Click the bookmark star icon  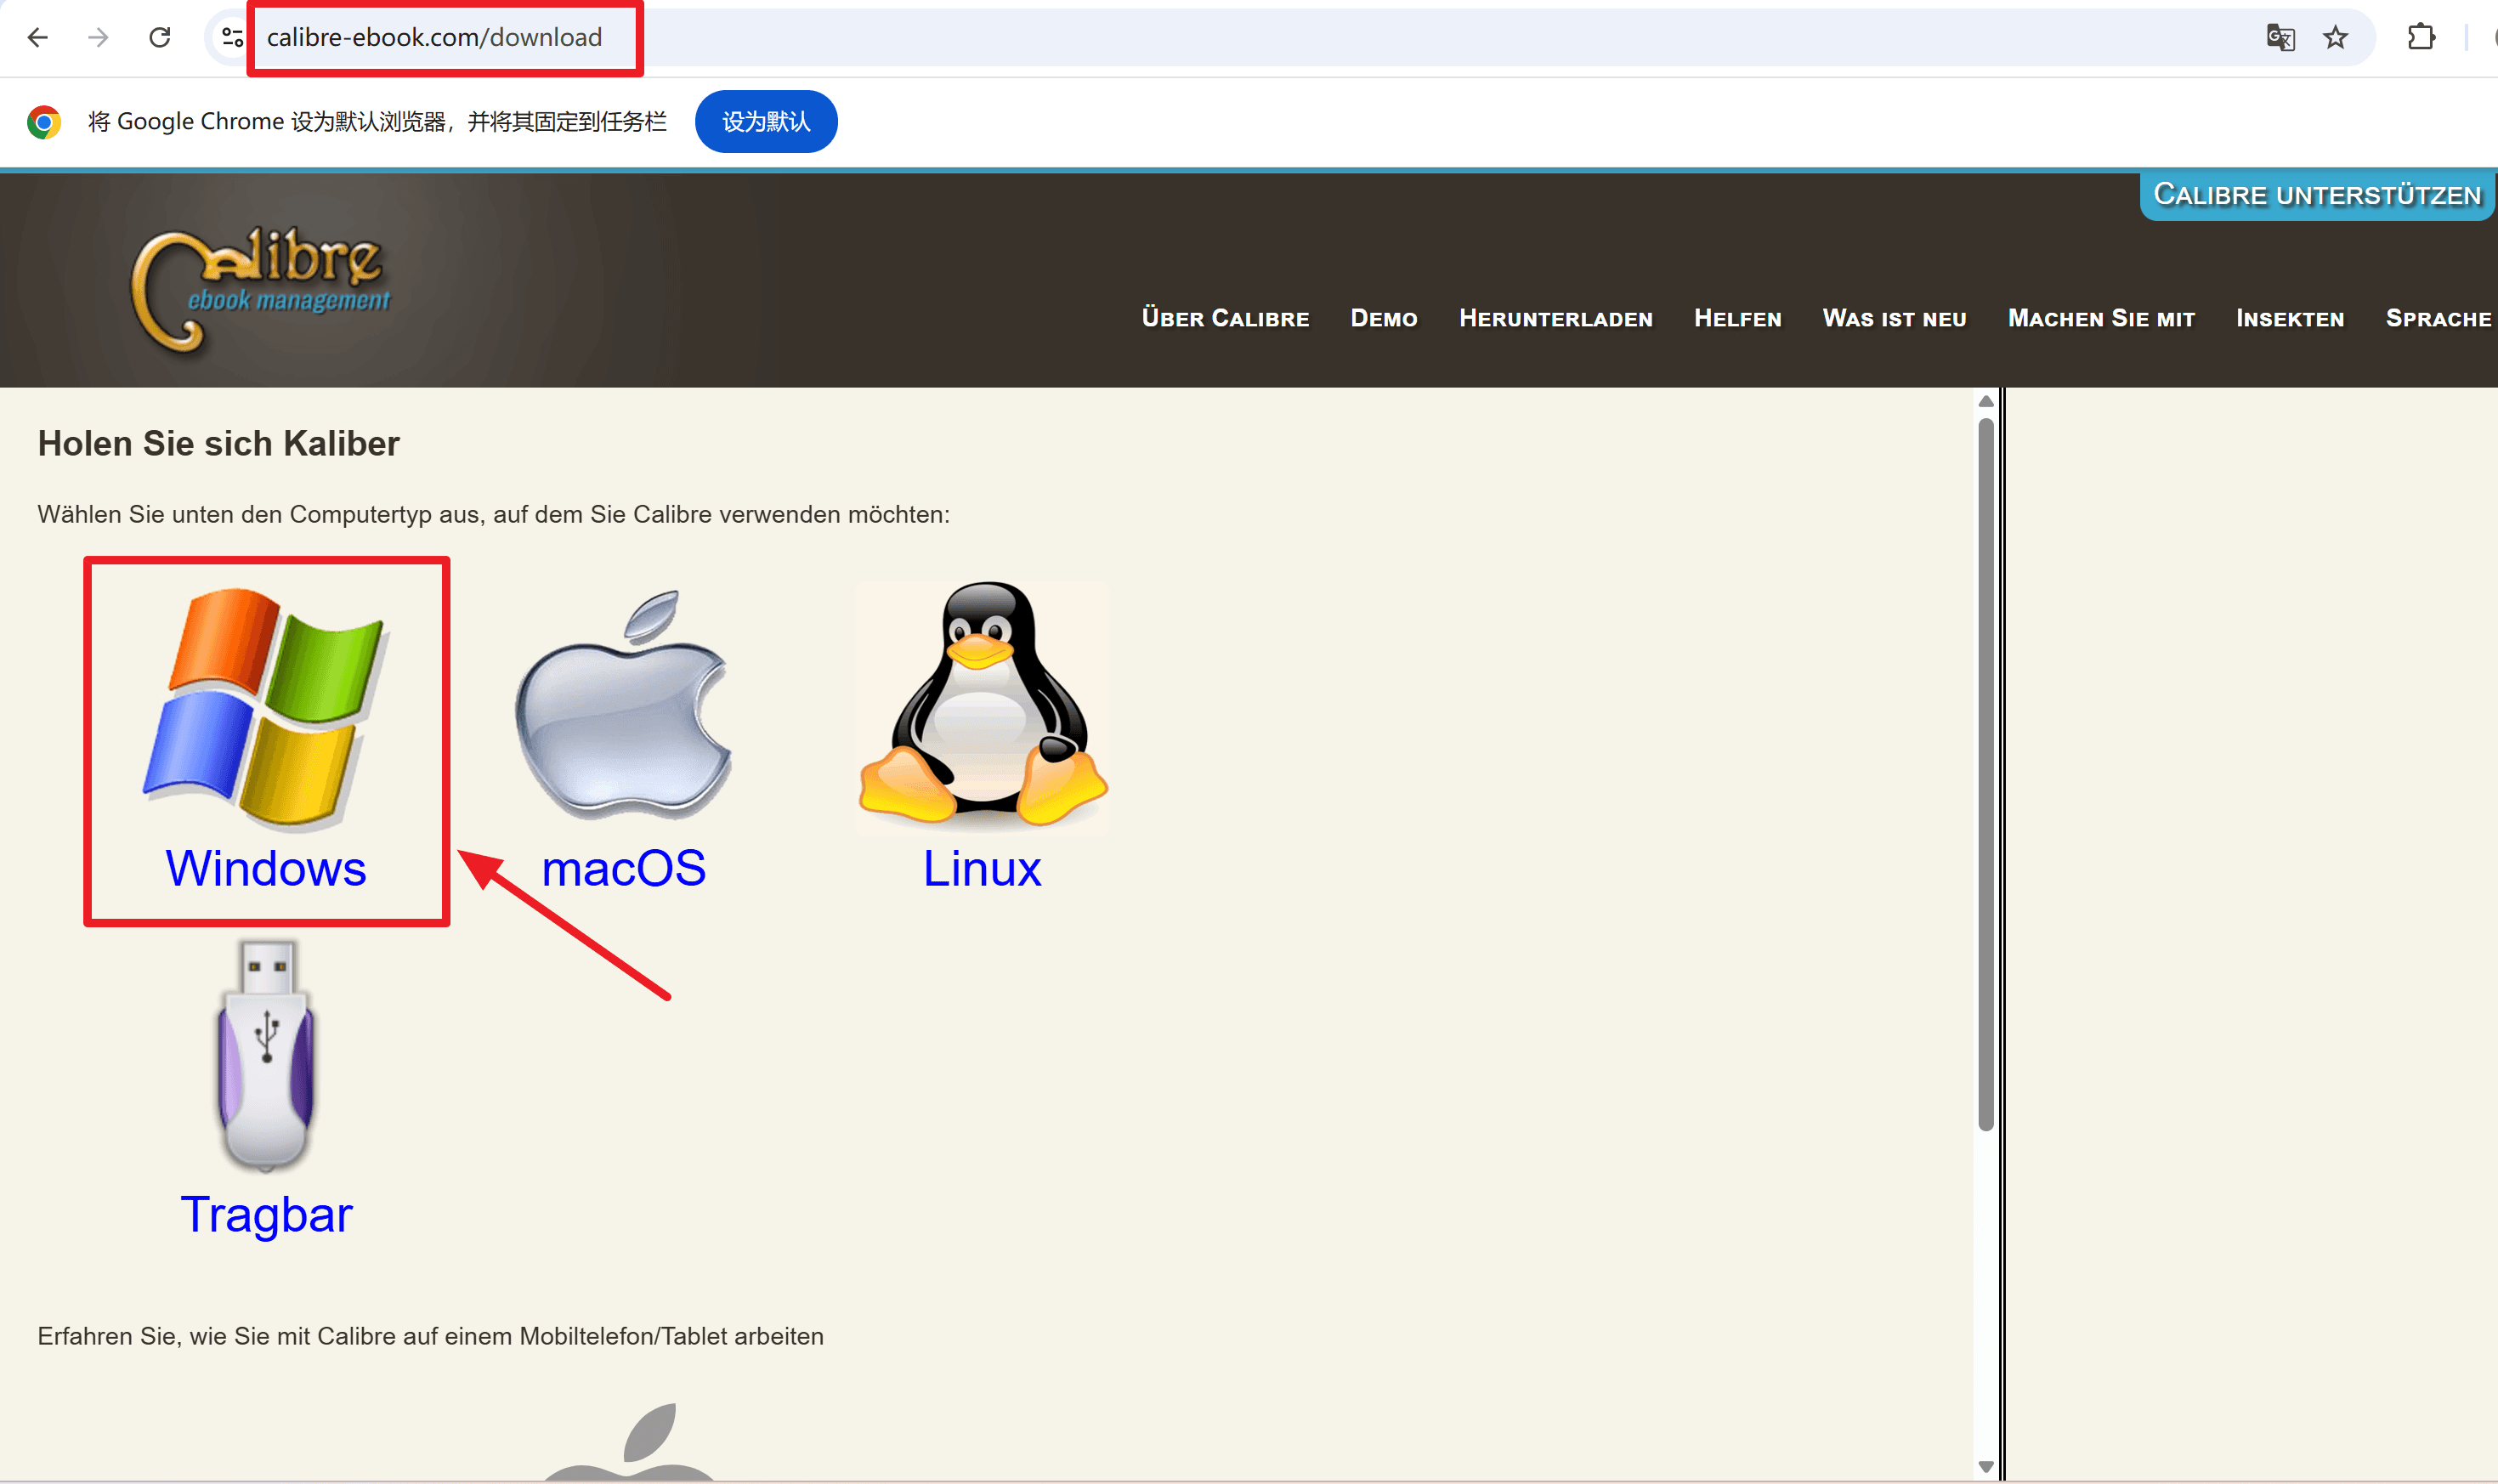(x=2335, y=38)
